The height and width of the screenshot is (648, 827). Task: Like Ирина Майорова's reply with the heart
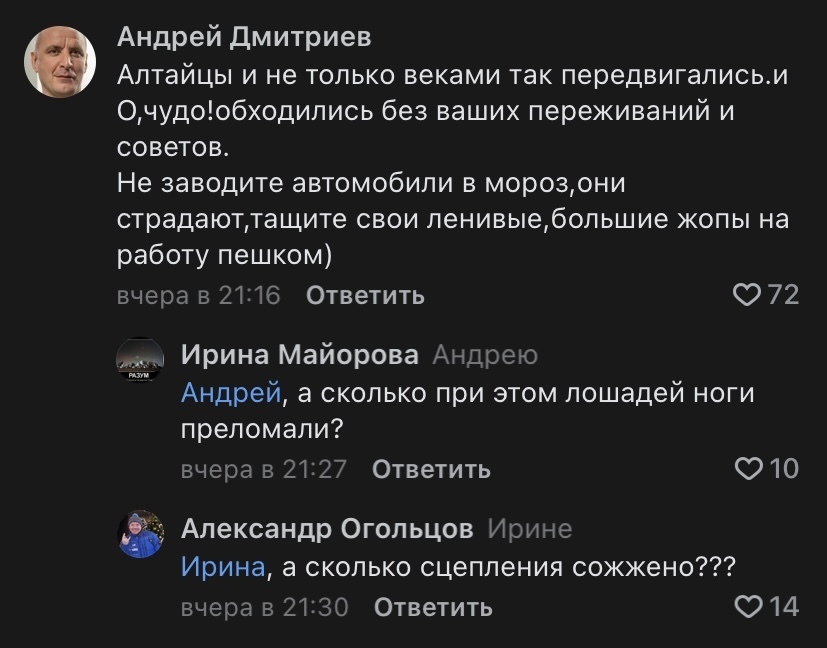[x=749, y=468]
